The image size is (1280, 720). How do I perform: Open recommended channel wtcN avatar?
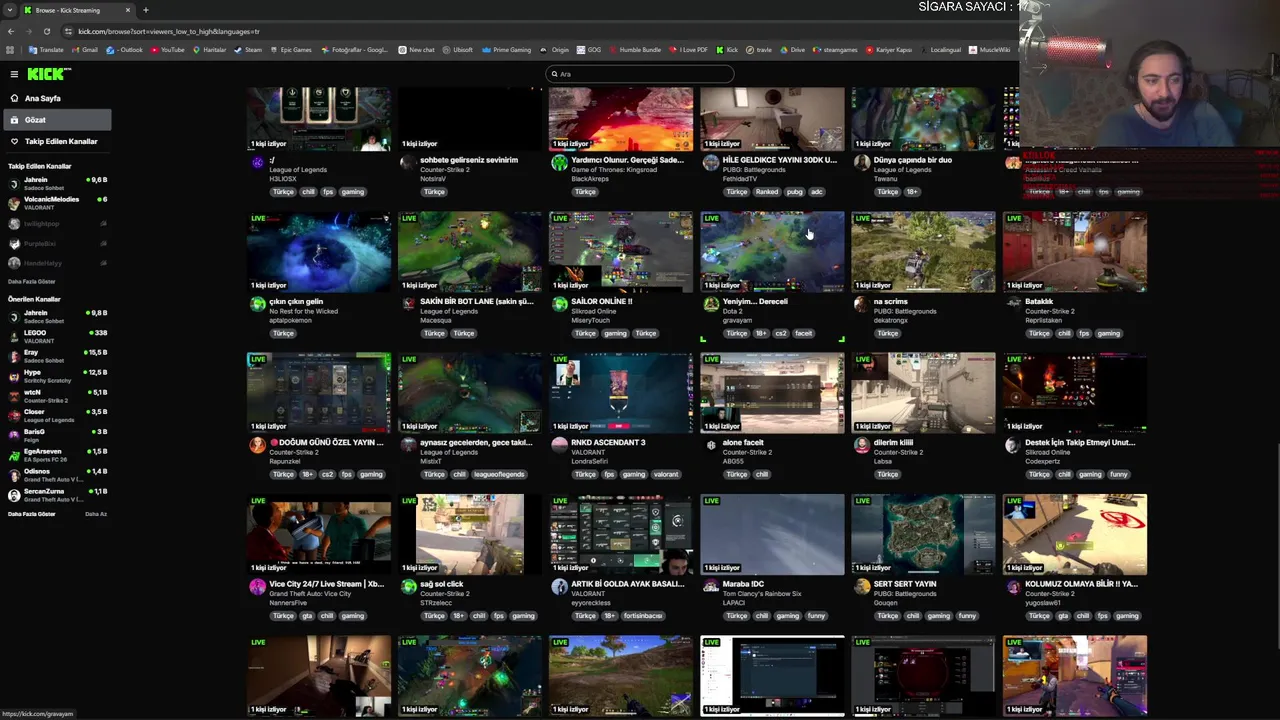coord(14,396)
